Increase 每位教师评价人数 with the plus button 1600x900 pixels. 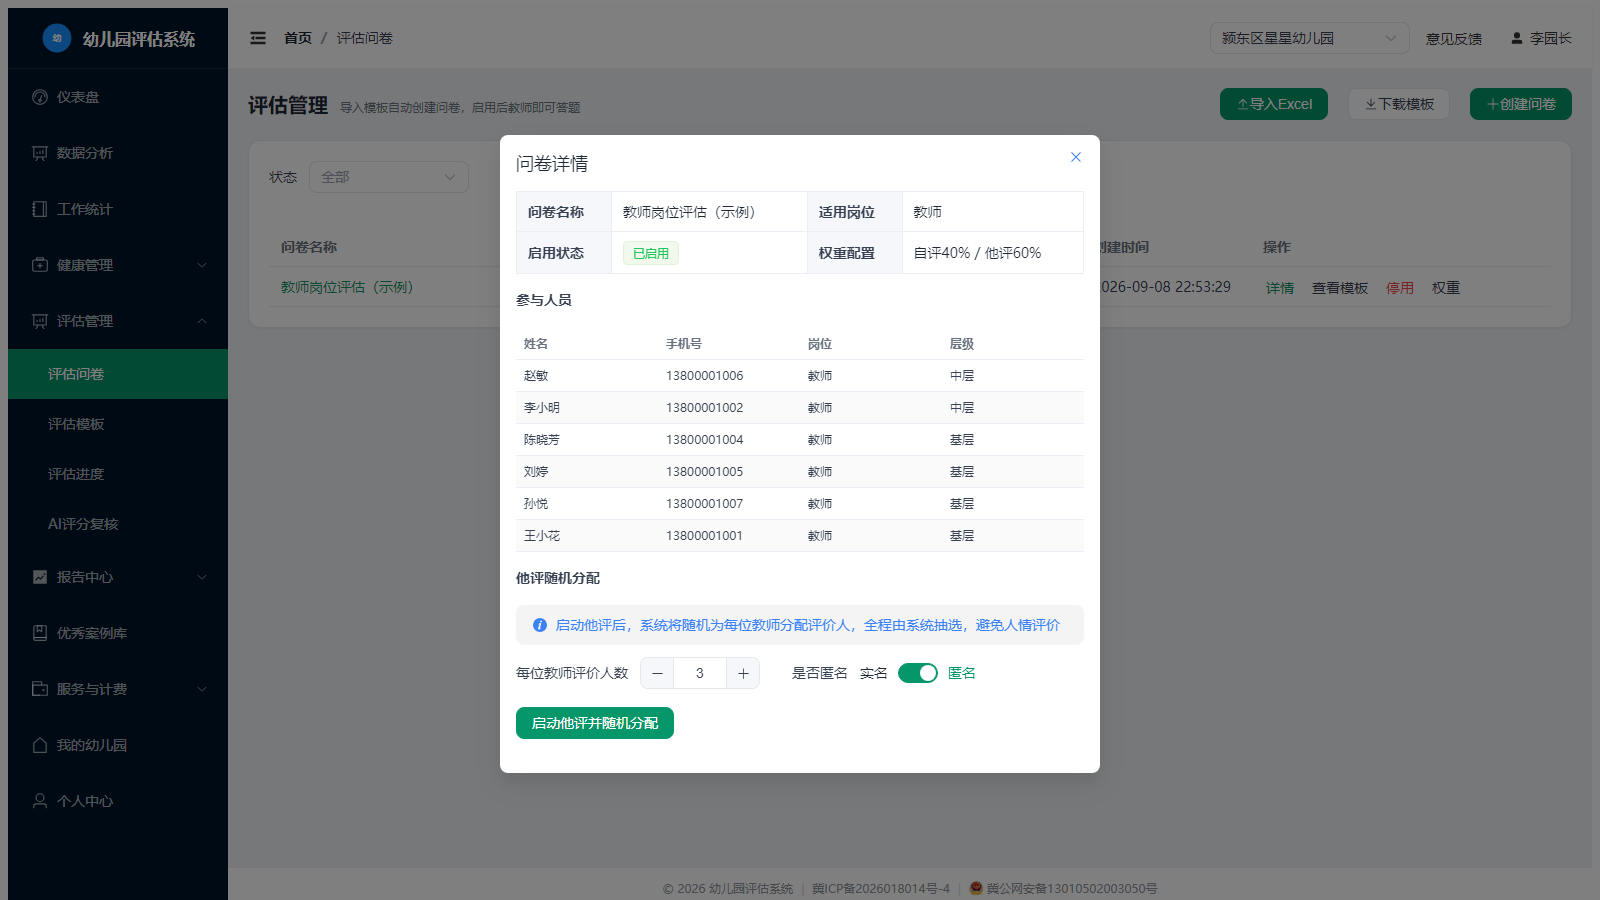(743, 673)
